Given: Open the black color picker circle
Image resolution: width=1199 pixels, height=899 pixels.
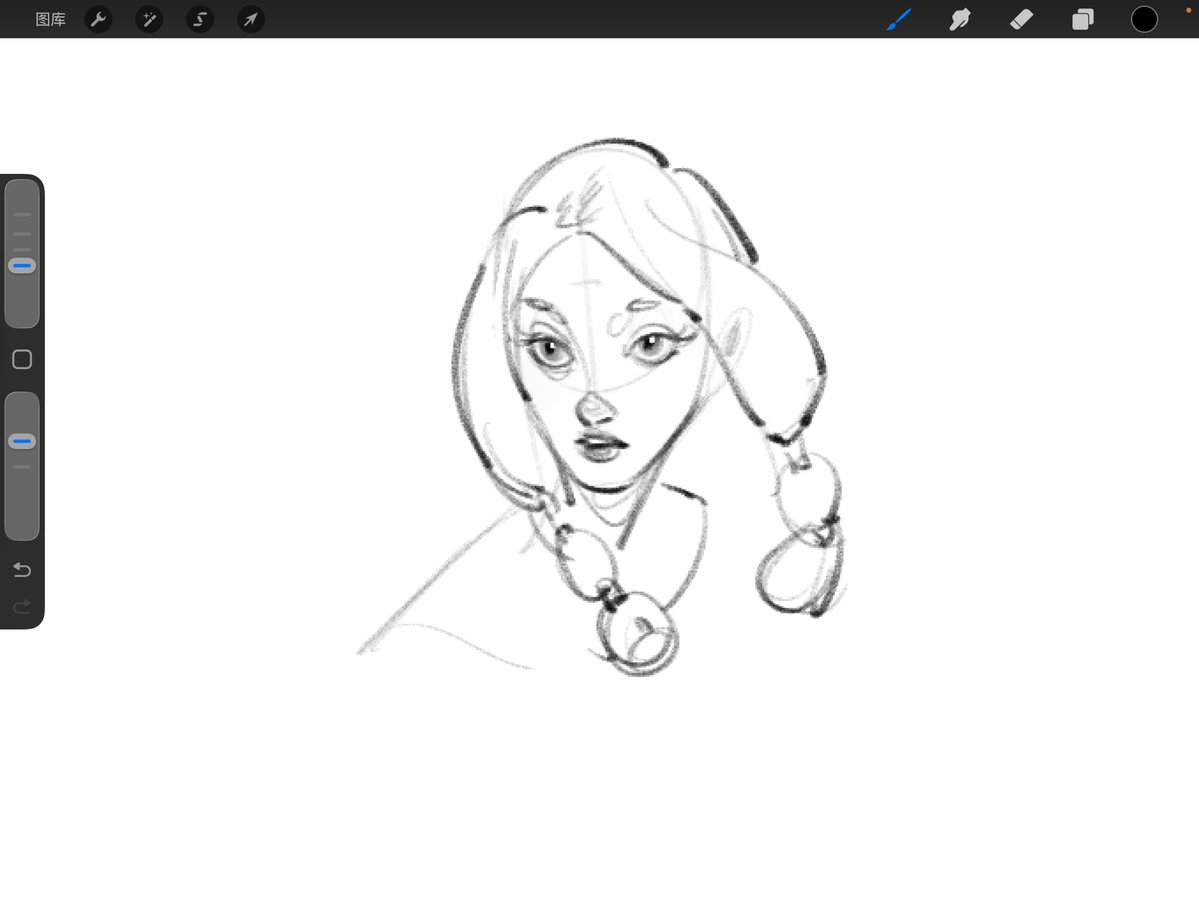Looking at the screenshot, I should [x=1144, y=19].
